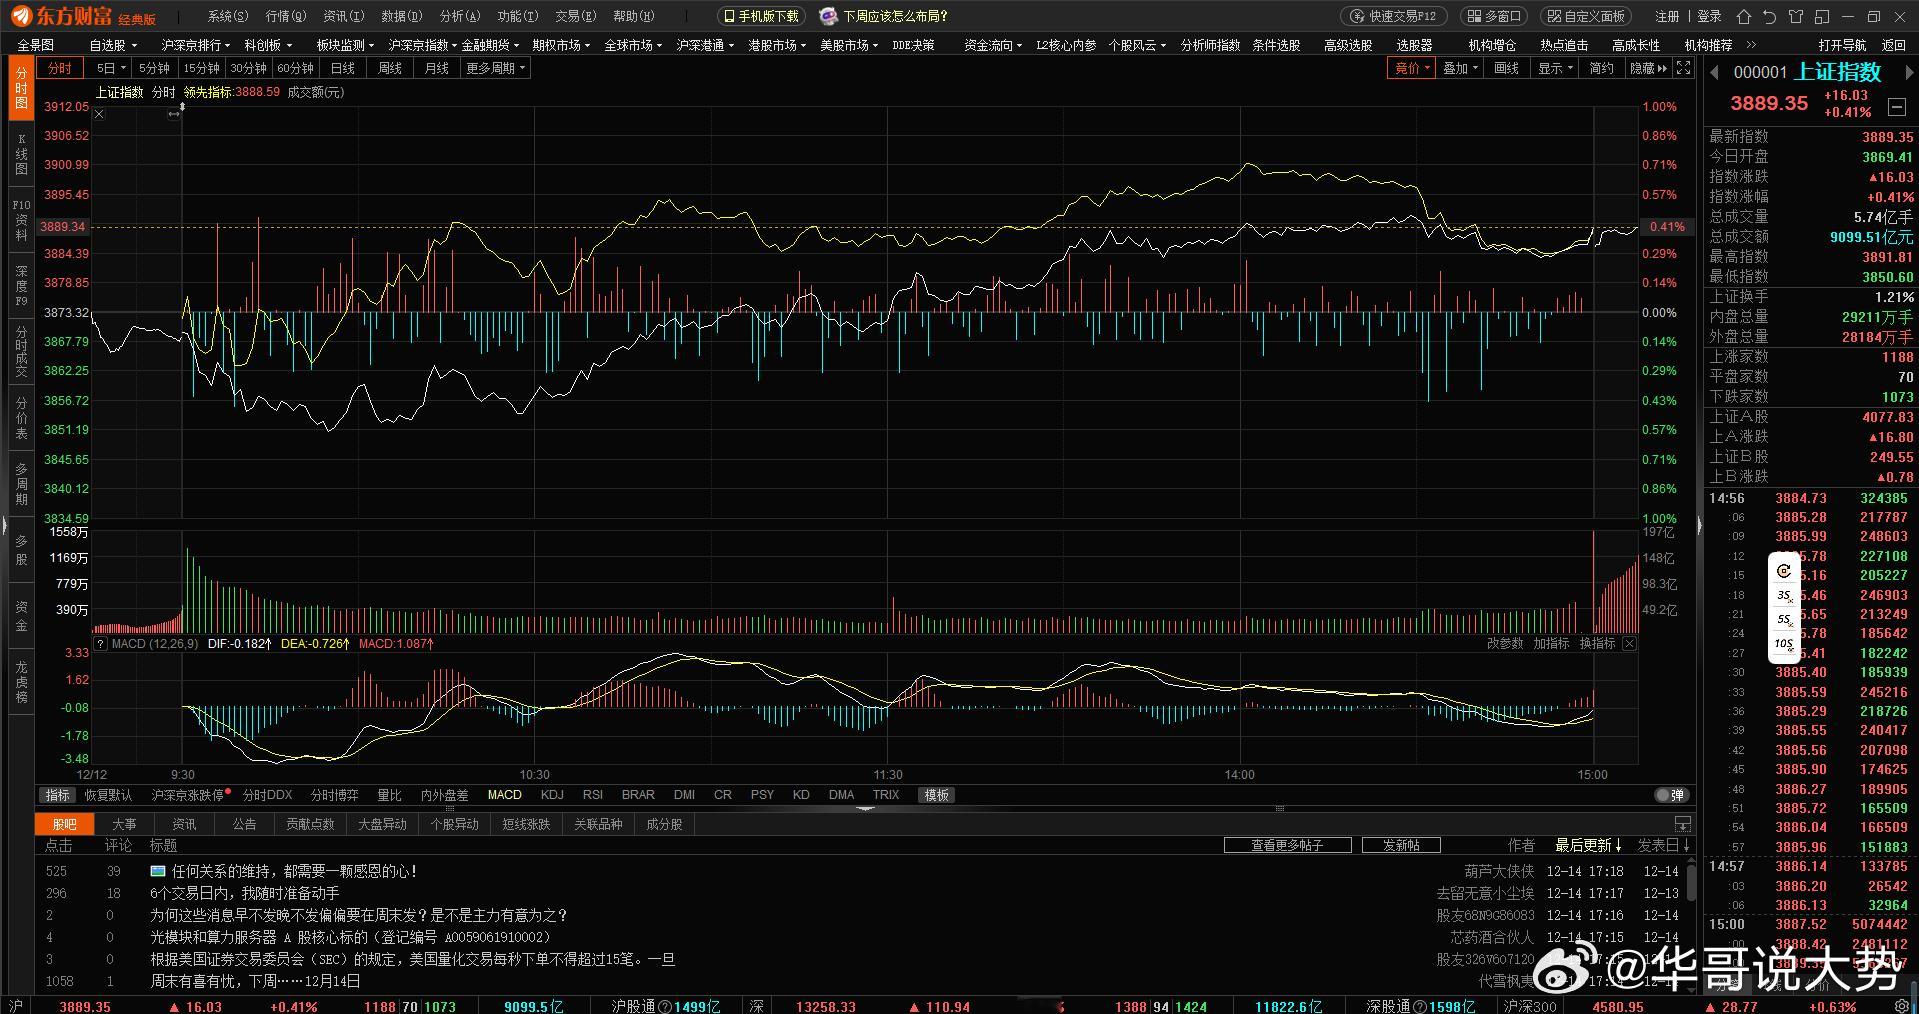Click the 登录 link
1919x1014 pixels.
1710,16
